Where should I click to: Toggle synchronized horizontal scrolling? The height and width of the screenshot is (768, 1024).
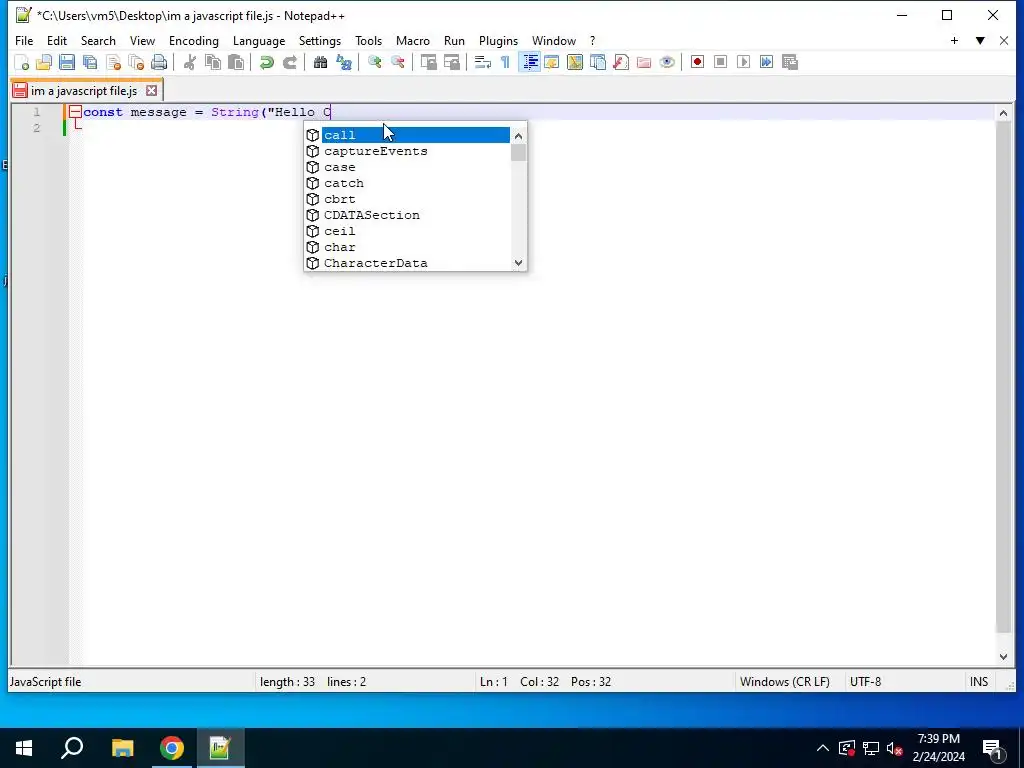(x=451, y=62)
